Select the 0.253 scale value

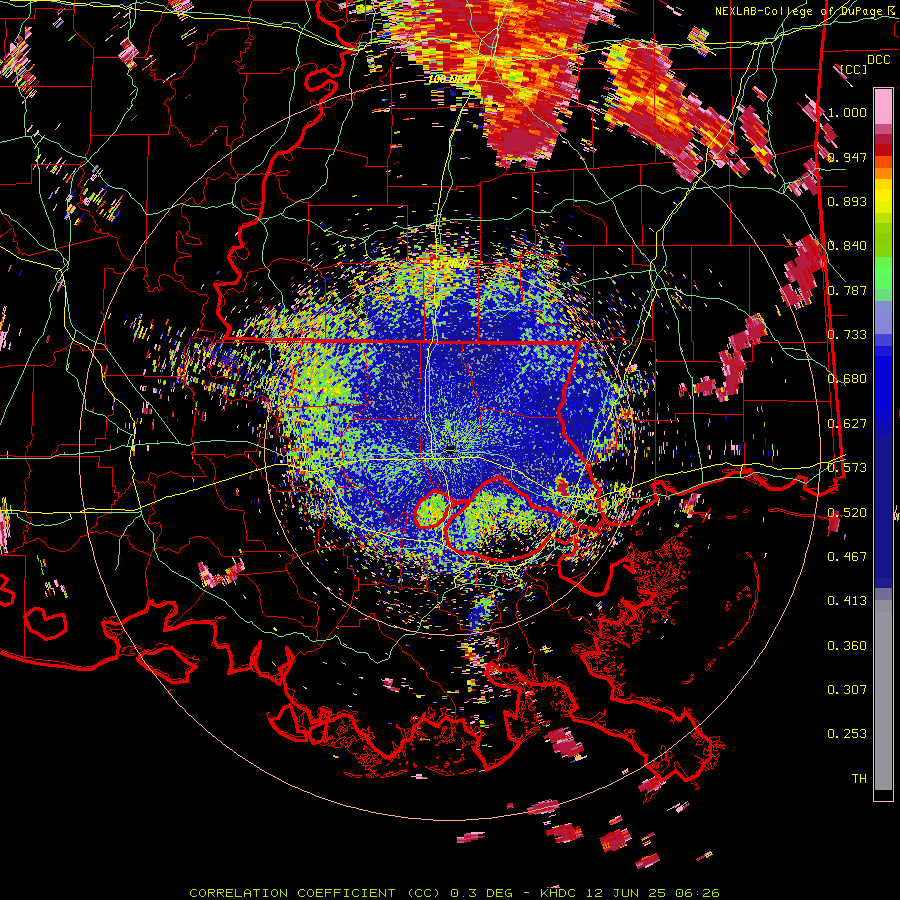coord(847,734)
